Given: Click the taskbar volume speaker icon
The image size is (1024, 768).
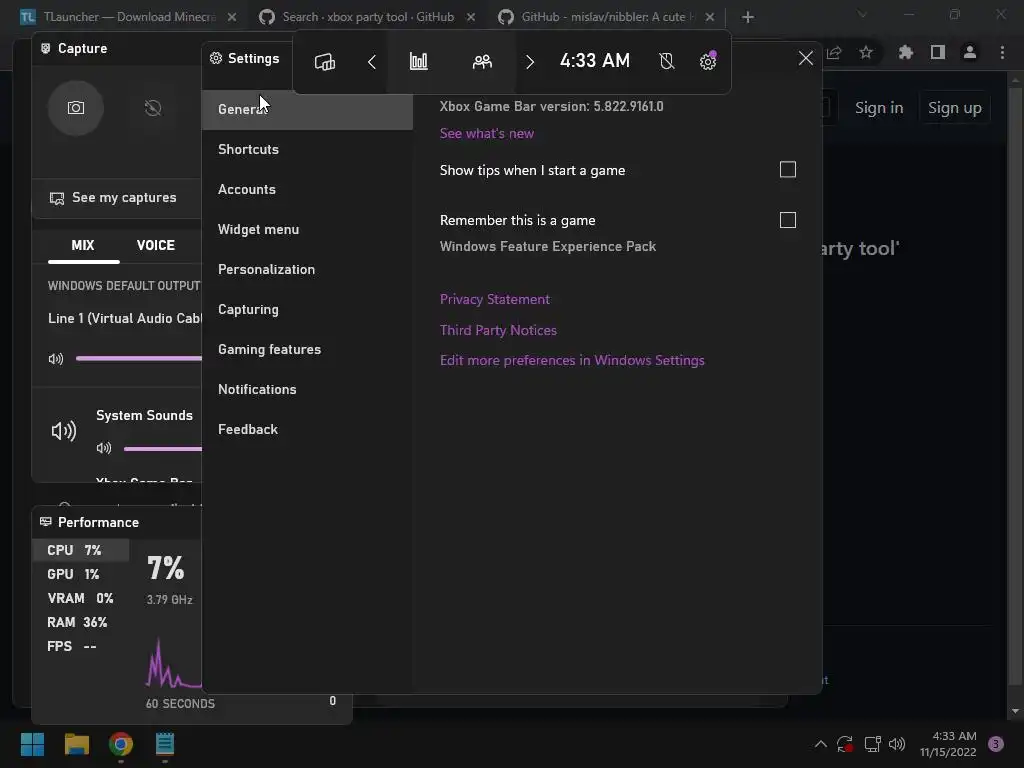Looking at the screenshot, I should click(897, 744).
